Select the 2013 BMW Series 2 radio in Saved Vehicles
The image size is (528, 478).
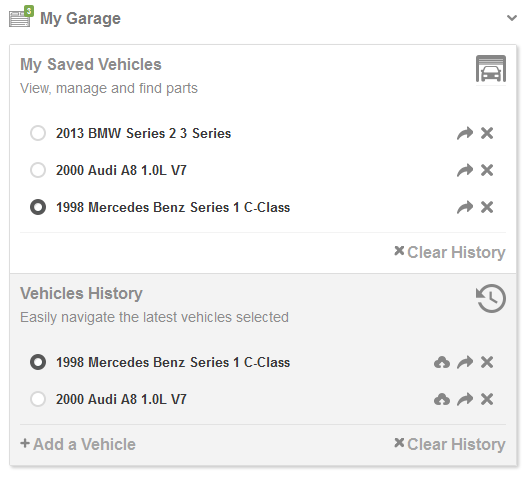pos(38,133)
